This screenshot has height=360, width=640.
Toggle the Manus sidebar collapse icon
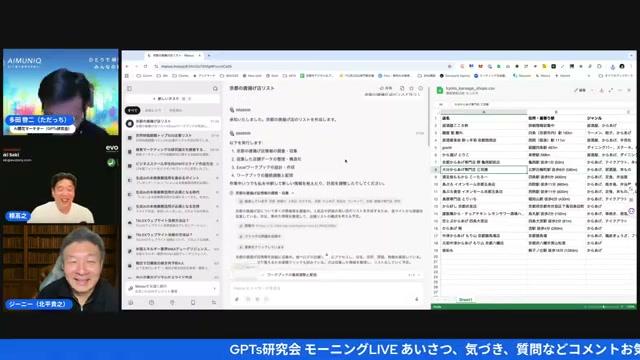tap(130, 89)
